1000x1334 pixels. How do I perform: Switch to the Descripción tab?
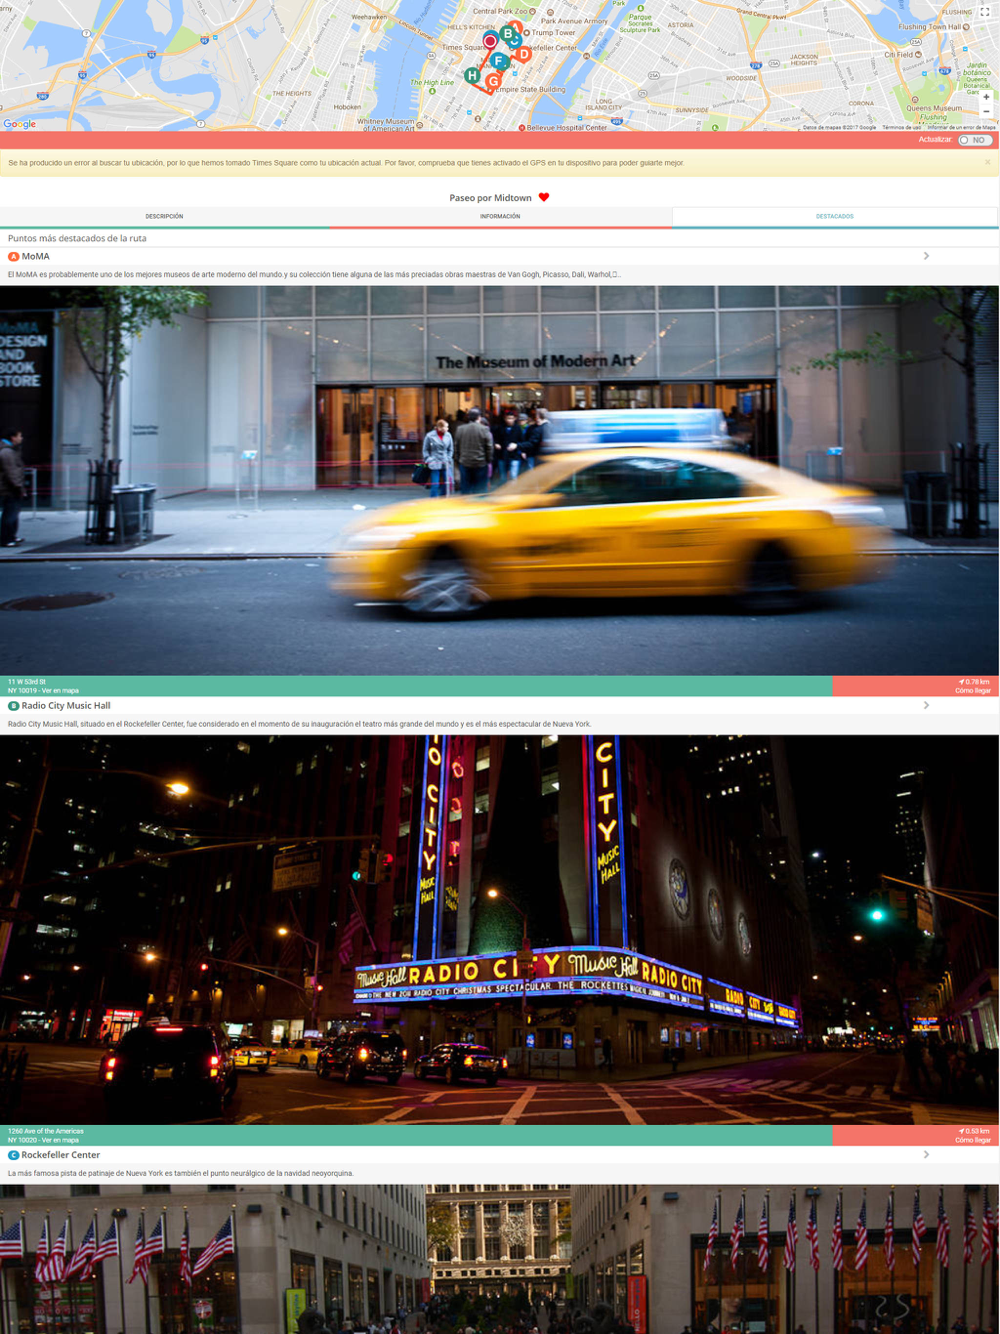coord(164,216)
